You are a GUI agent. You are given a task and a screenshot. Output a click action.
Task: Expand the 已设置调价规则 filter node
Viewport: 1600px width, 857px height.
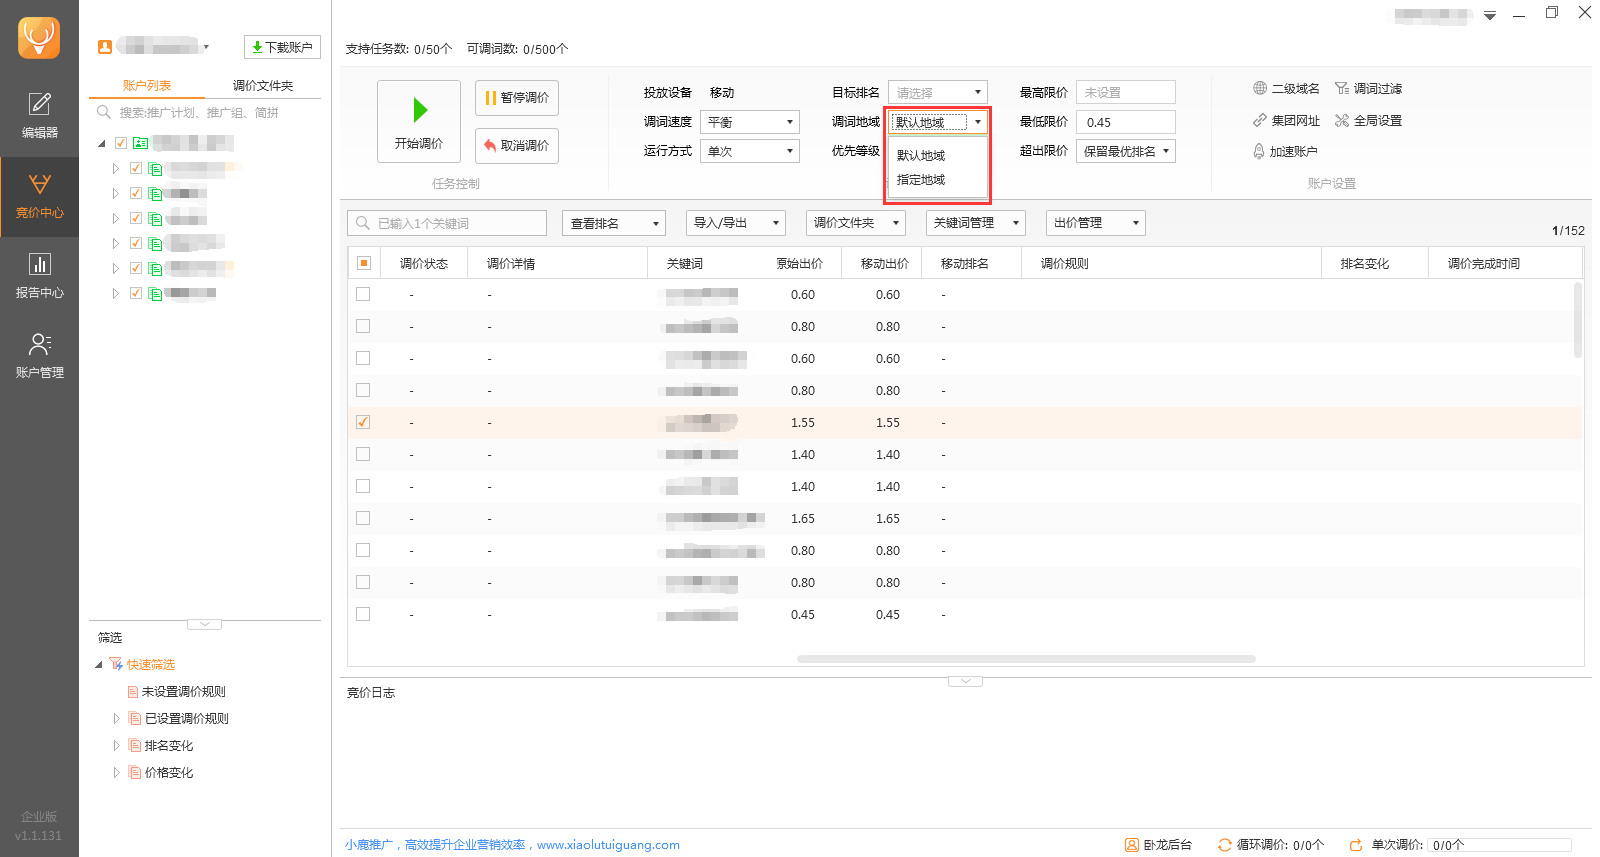pyautogui.click(x=116, y=719)
